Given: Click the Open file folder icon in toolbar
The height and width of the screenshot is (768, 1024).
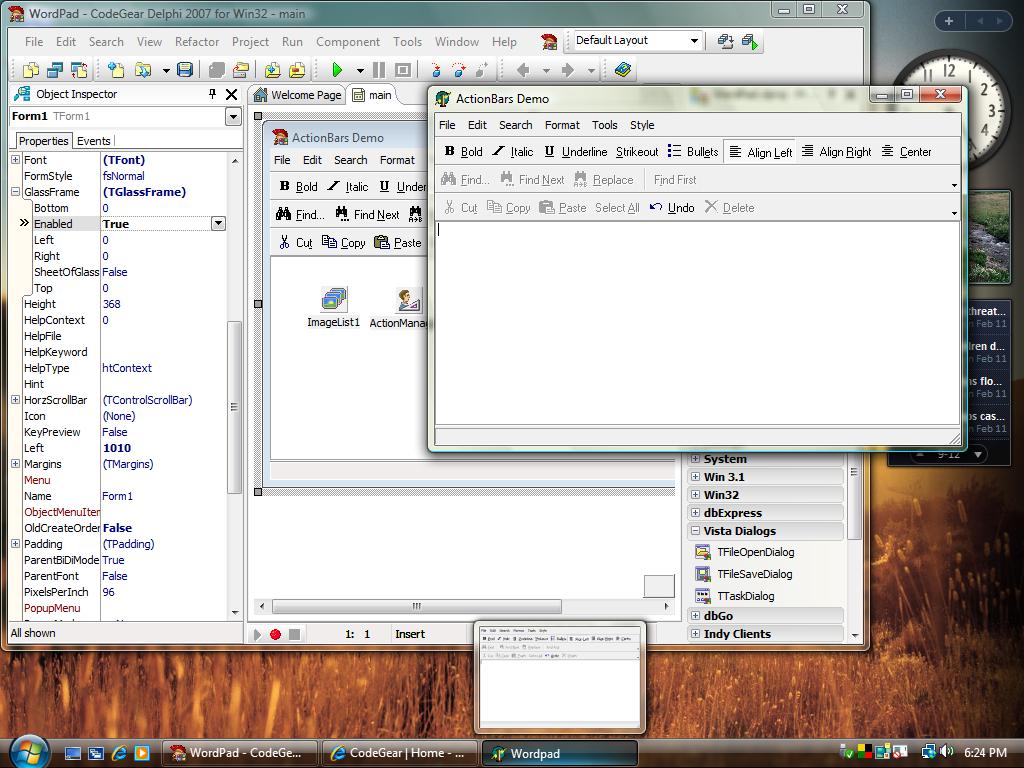Looking at the screenshot, I should click(x=143, y=69).
